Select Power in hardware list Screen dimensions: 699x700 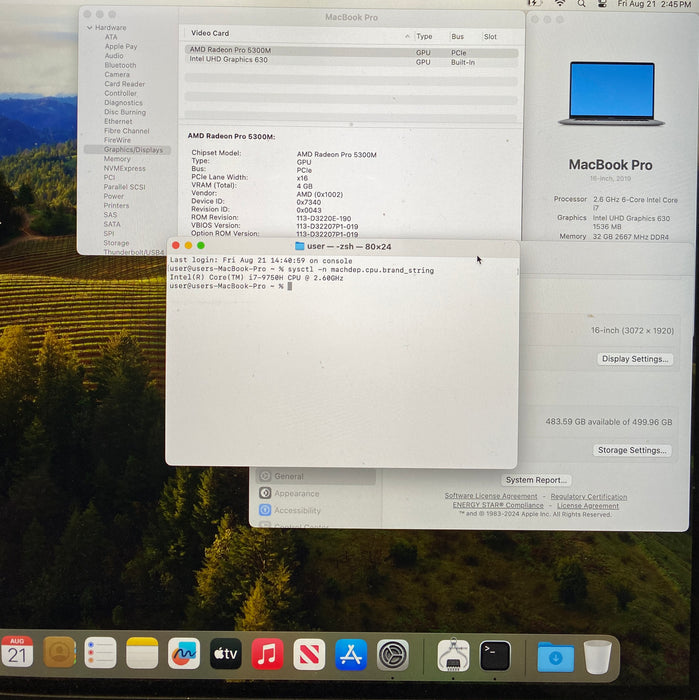[114, 196]
